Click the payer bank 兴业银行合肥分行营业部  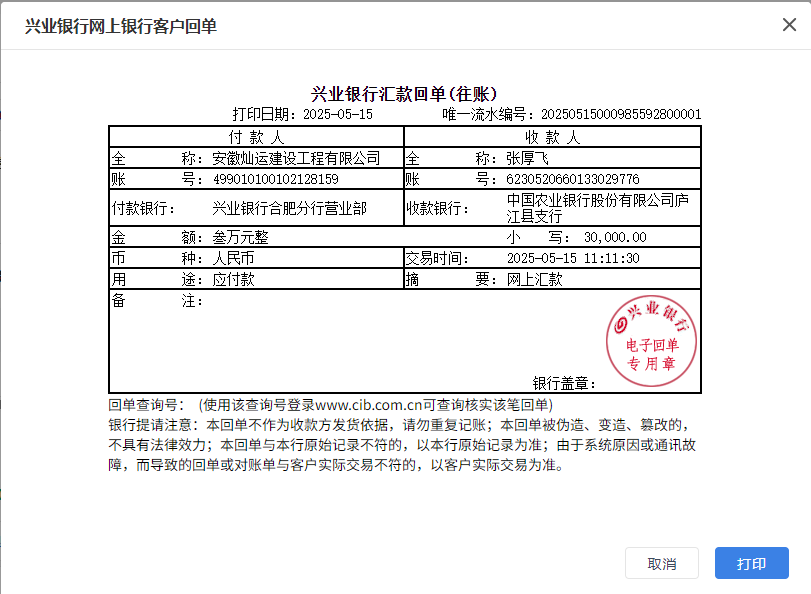point(290,209)
